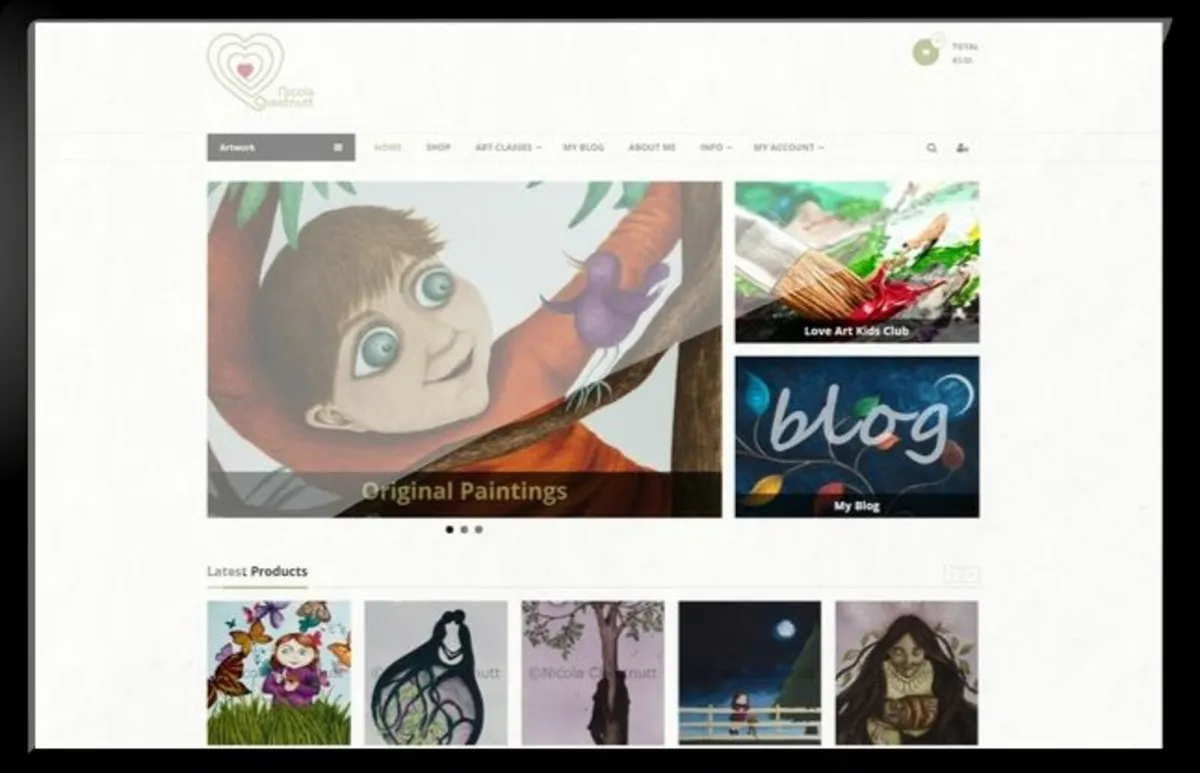Click the hamburger icon on Artwork bar

pos(338,148)
